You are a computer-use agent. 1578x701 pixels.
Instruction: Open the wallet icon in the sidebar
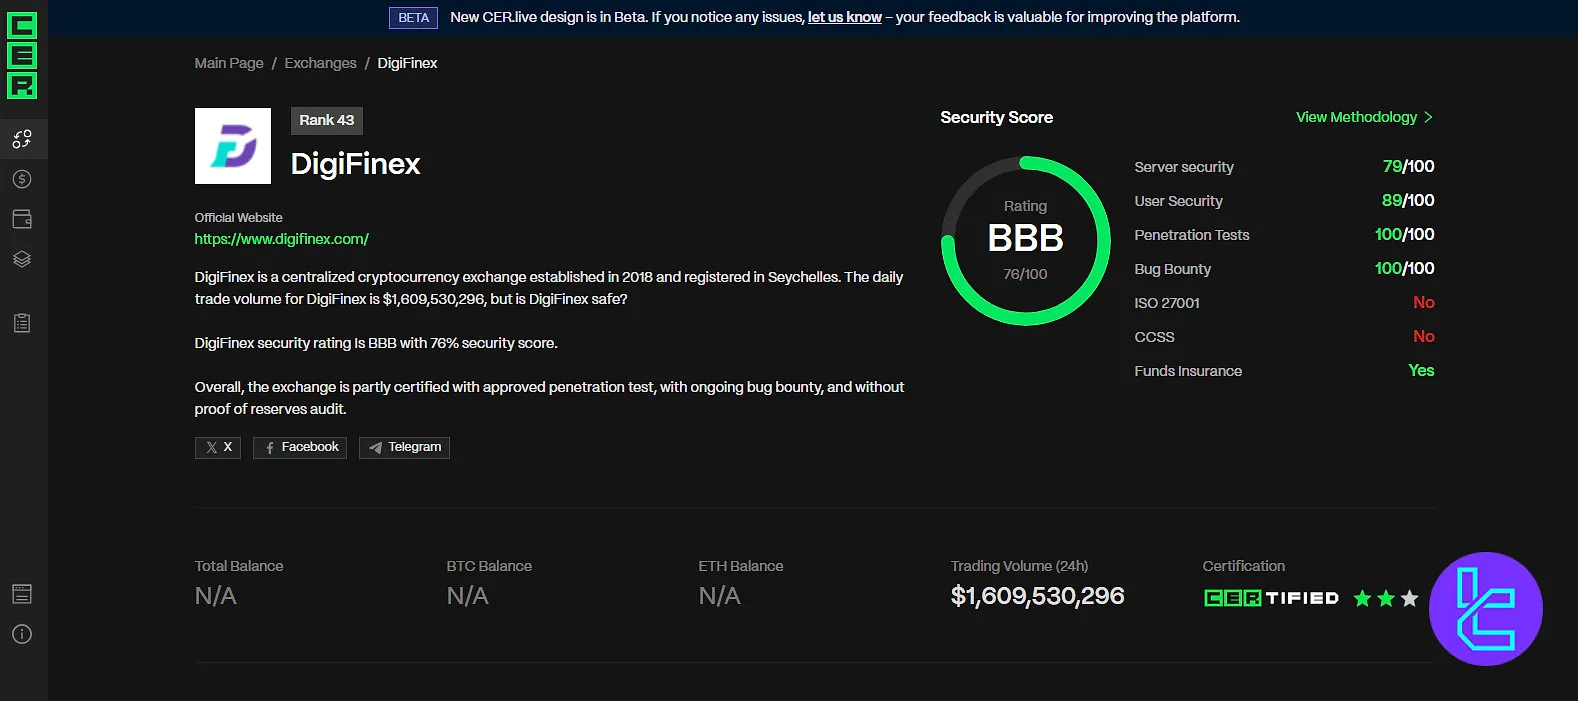click(22, 219)
